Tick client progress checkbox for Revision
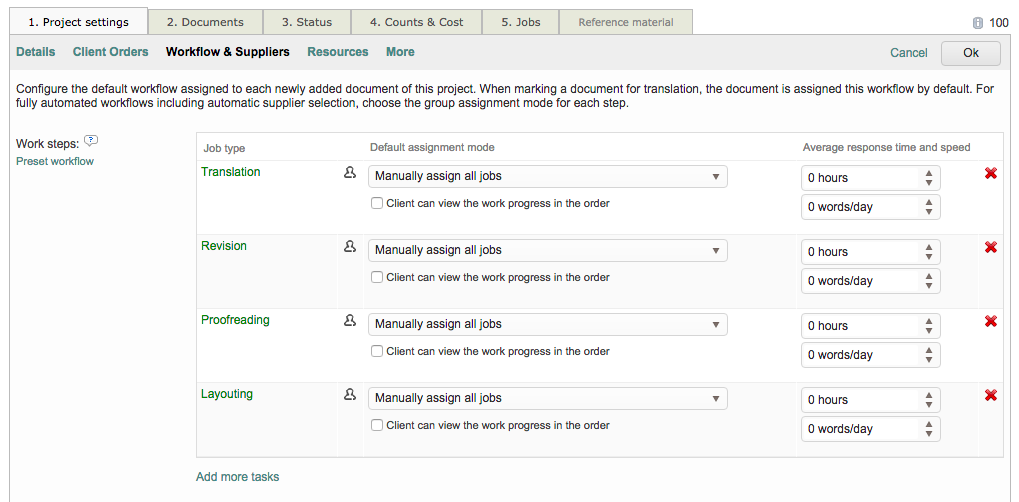This screenshot has width=1019, height=502. tap(377, 278)
